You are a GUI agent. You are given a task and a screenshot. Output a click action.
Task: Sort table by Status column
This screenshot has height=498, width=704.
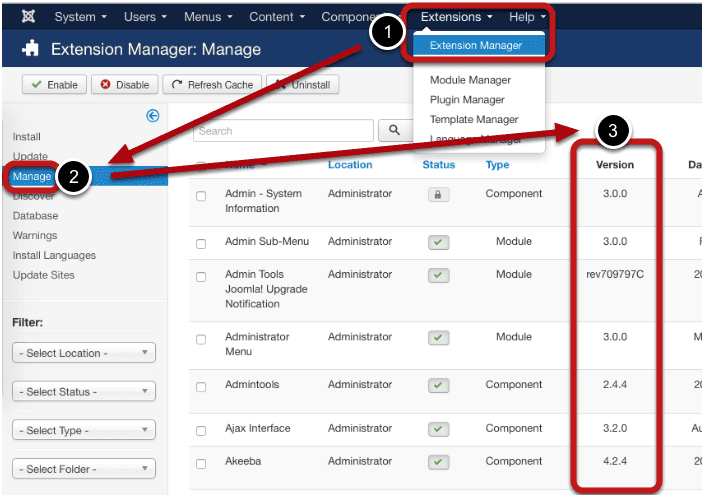[438, 165]
